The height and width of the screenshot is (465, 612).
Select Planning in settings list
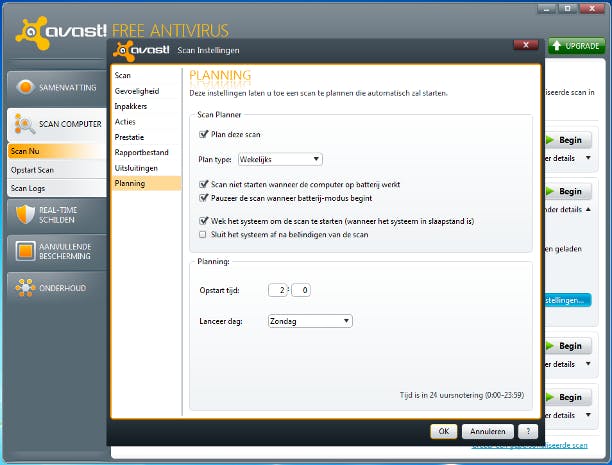(146, 183)
